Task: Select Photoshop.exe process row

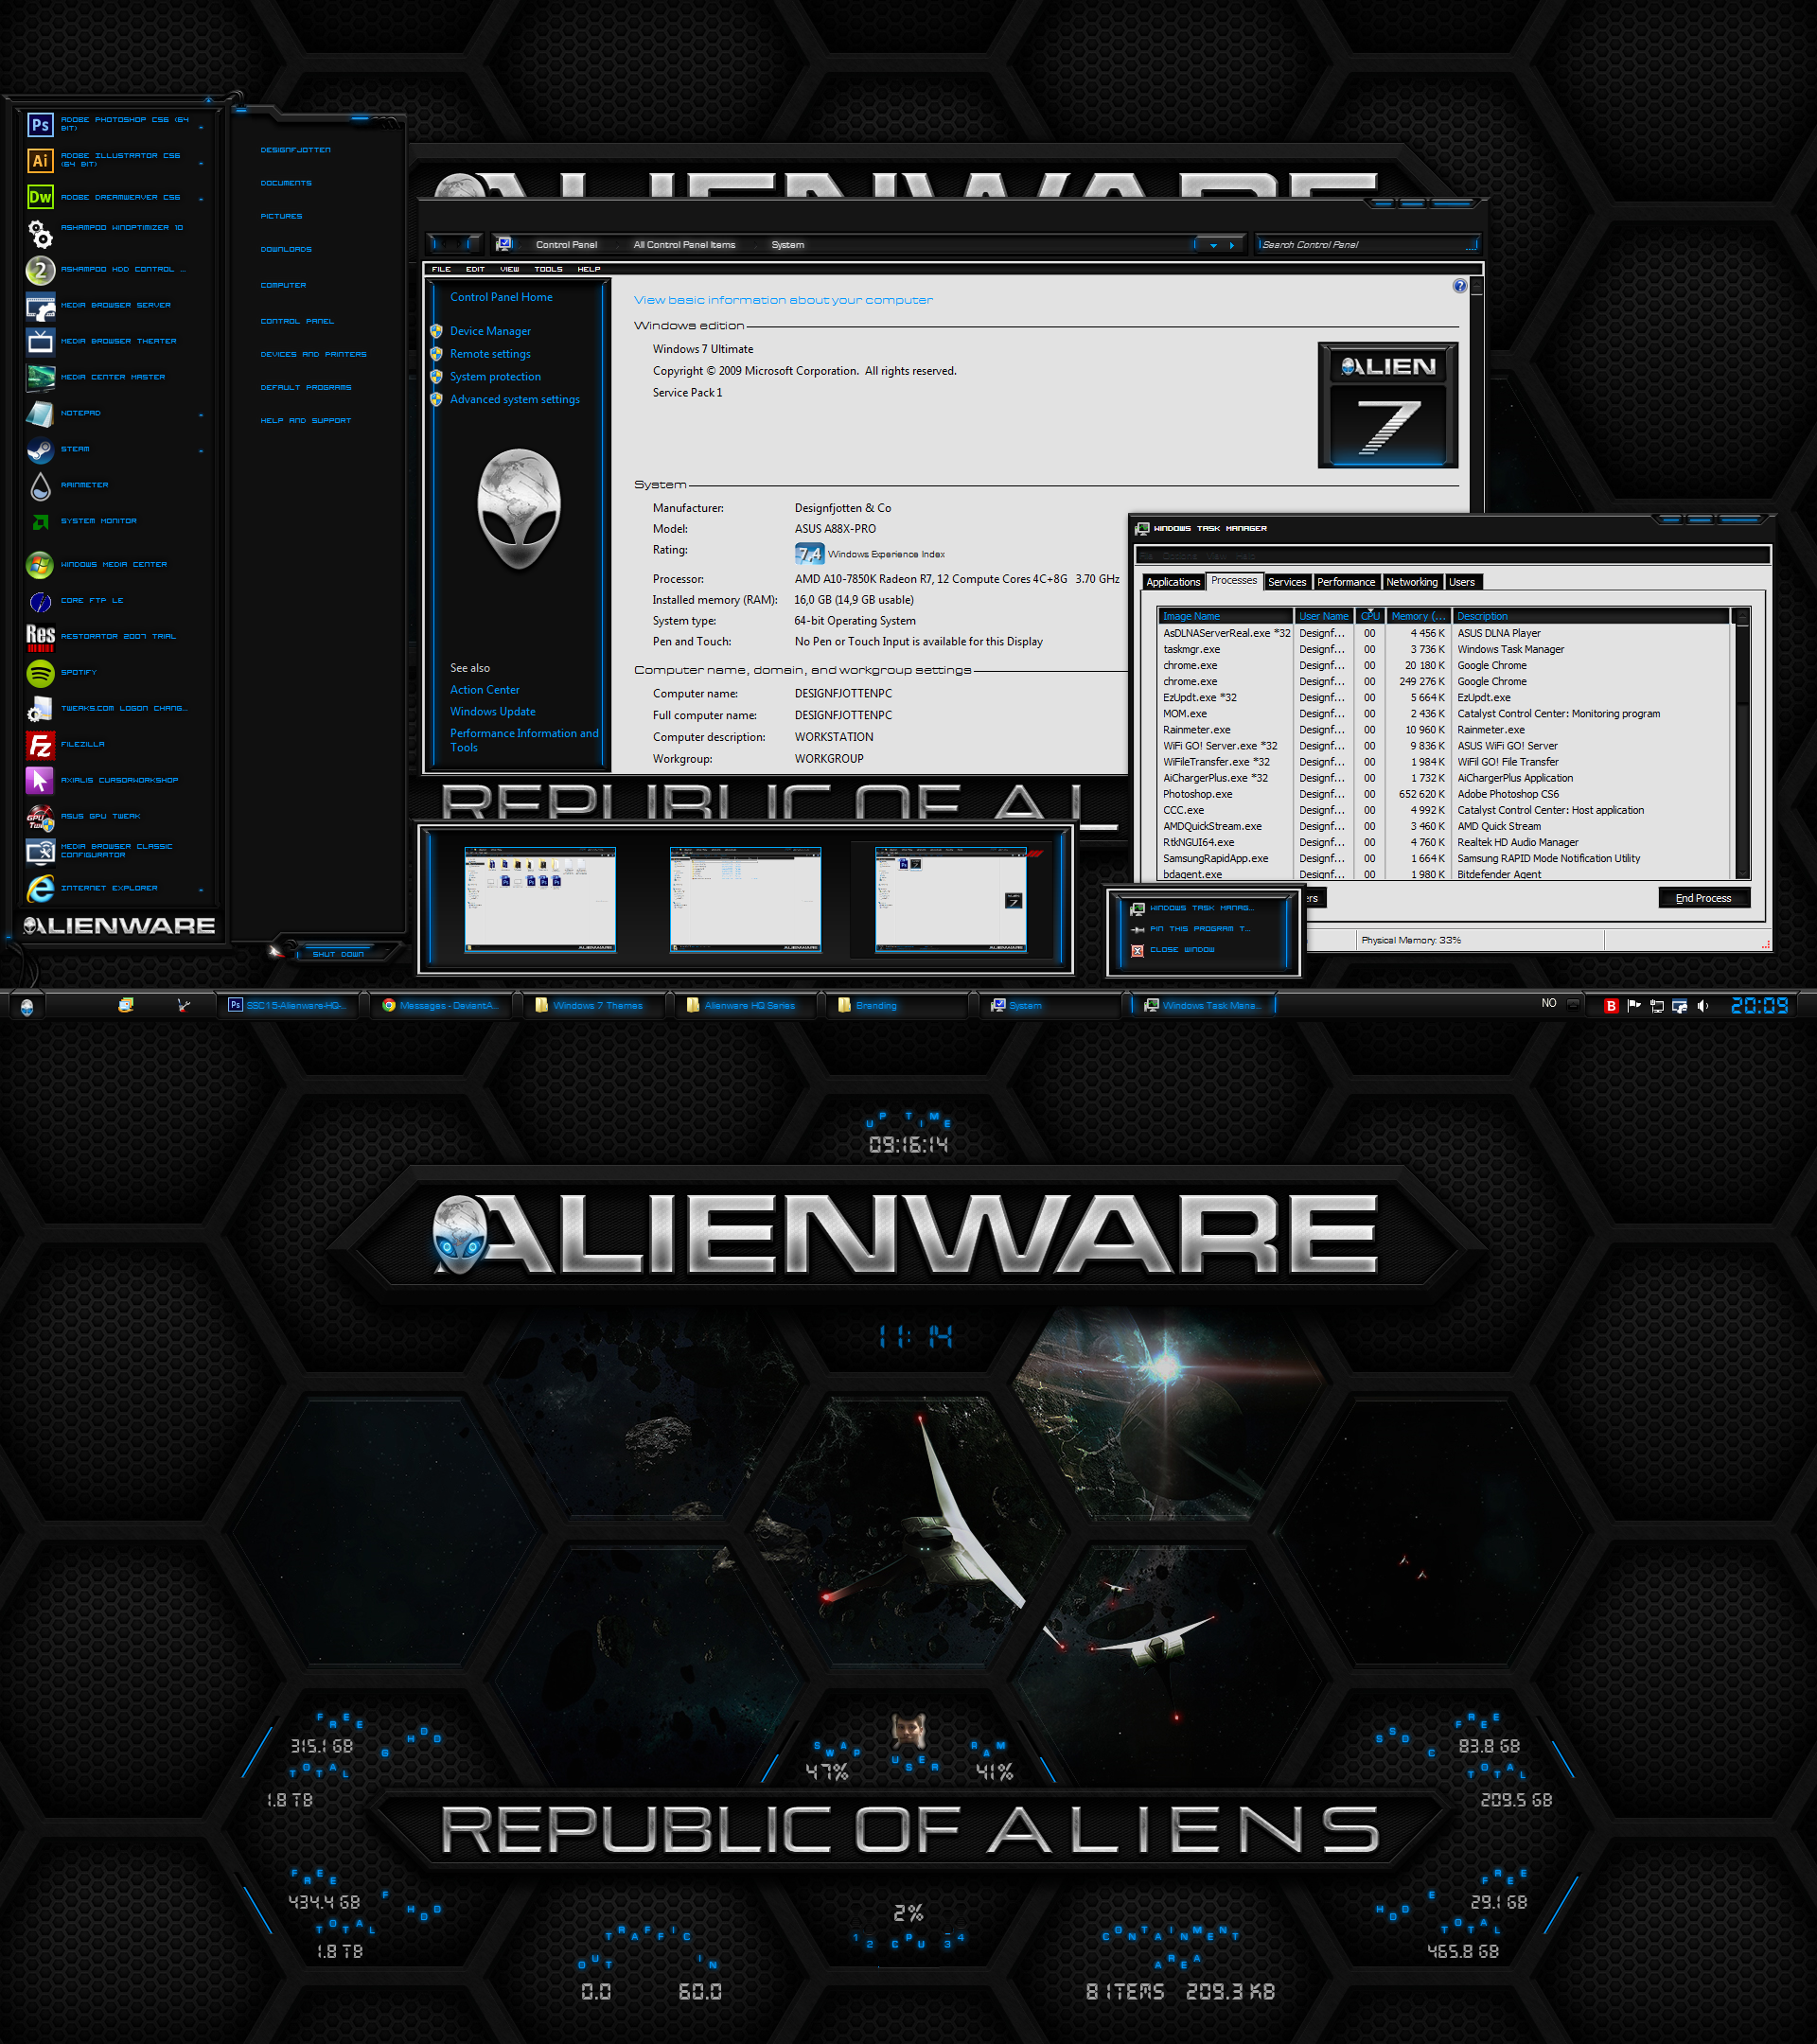Action: coord(1445,794)
